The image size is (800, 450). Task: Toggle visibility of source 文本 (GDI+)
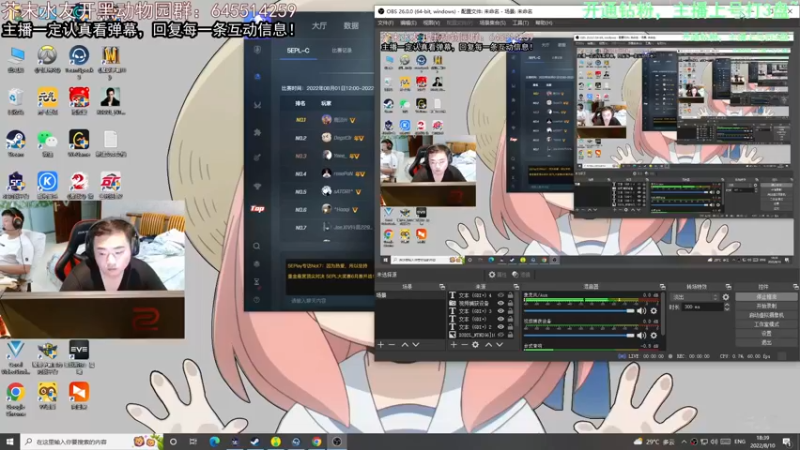pyautogui.click(x=501, y=319)
